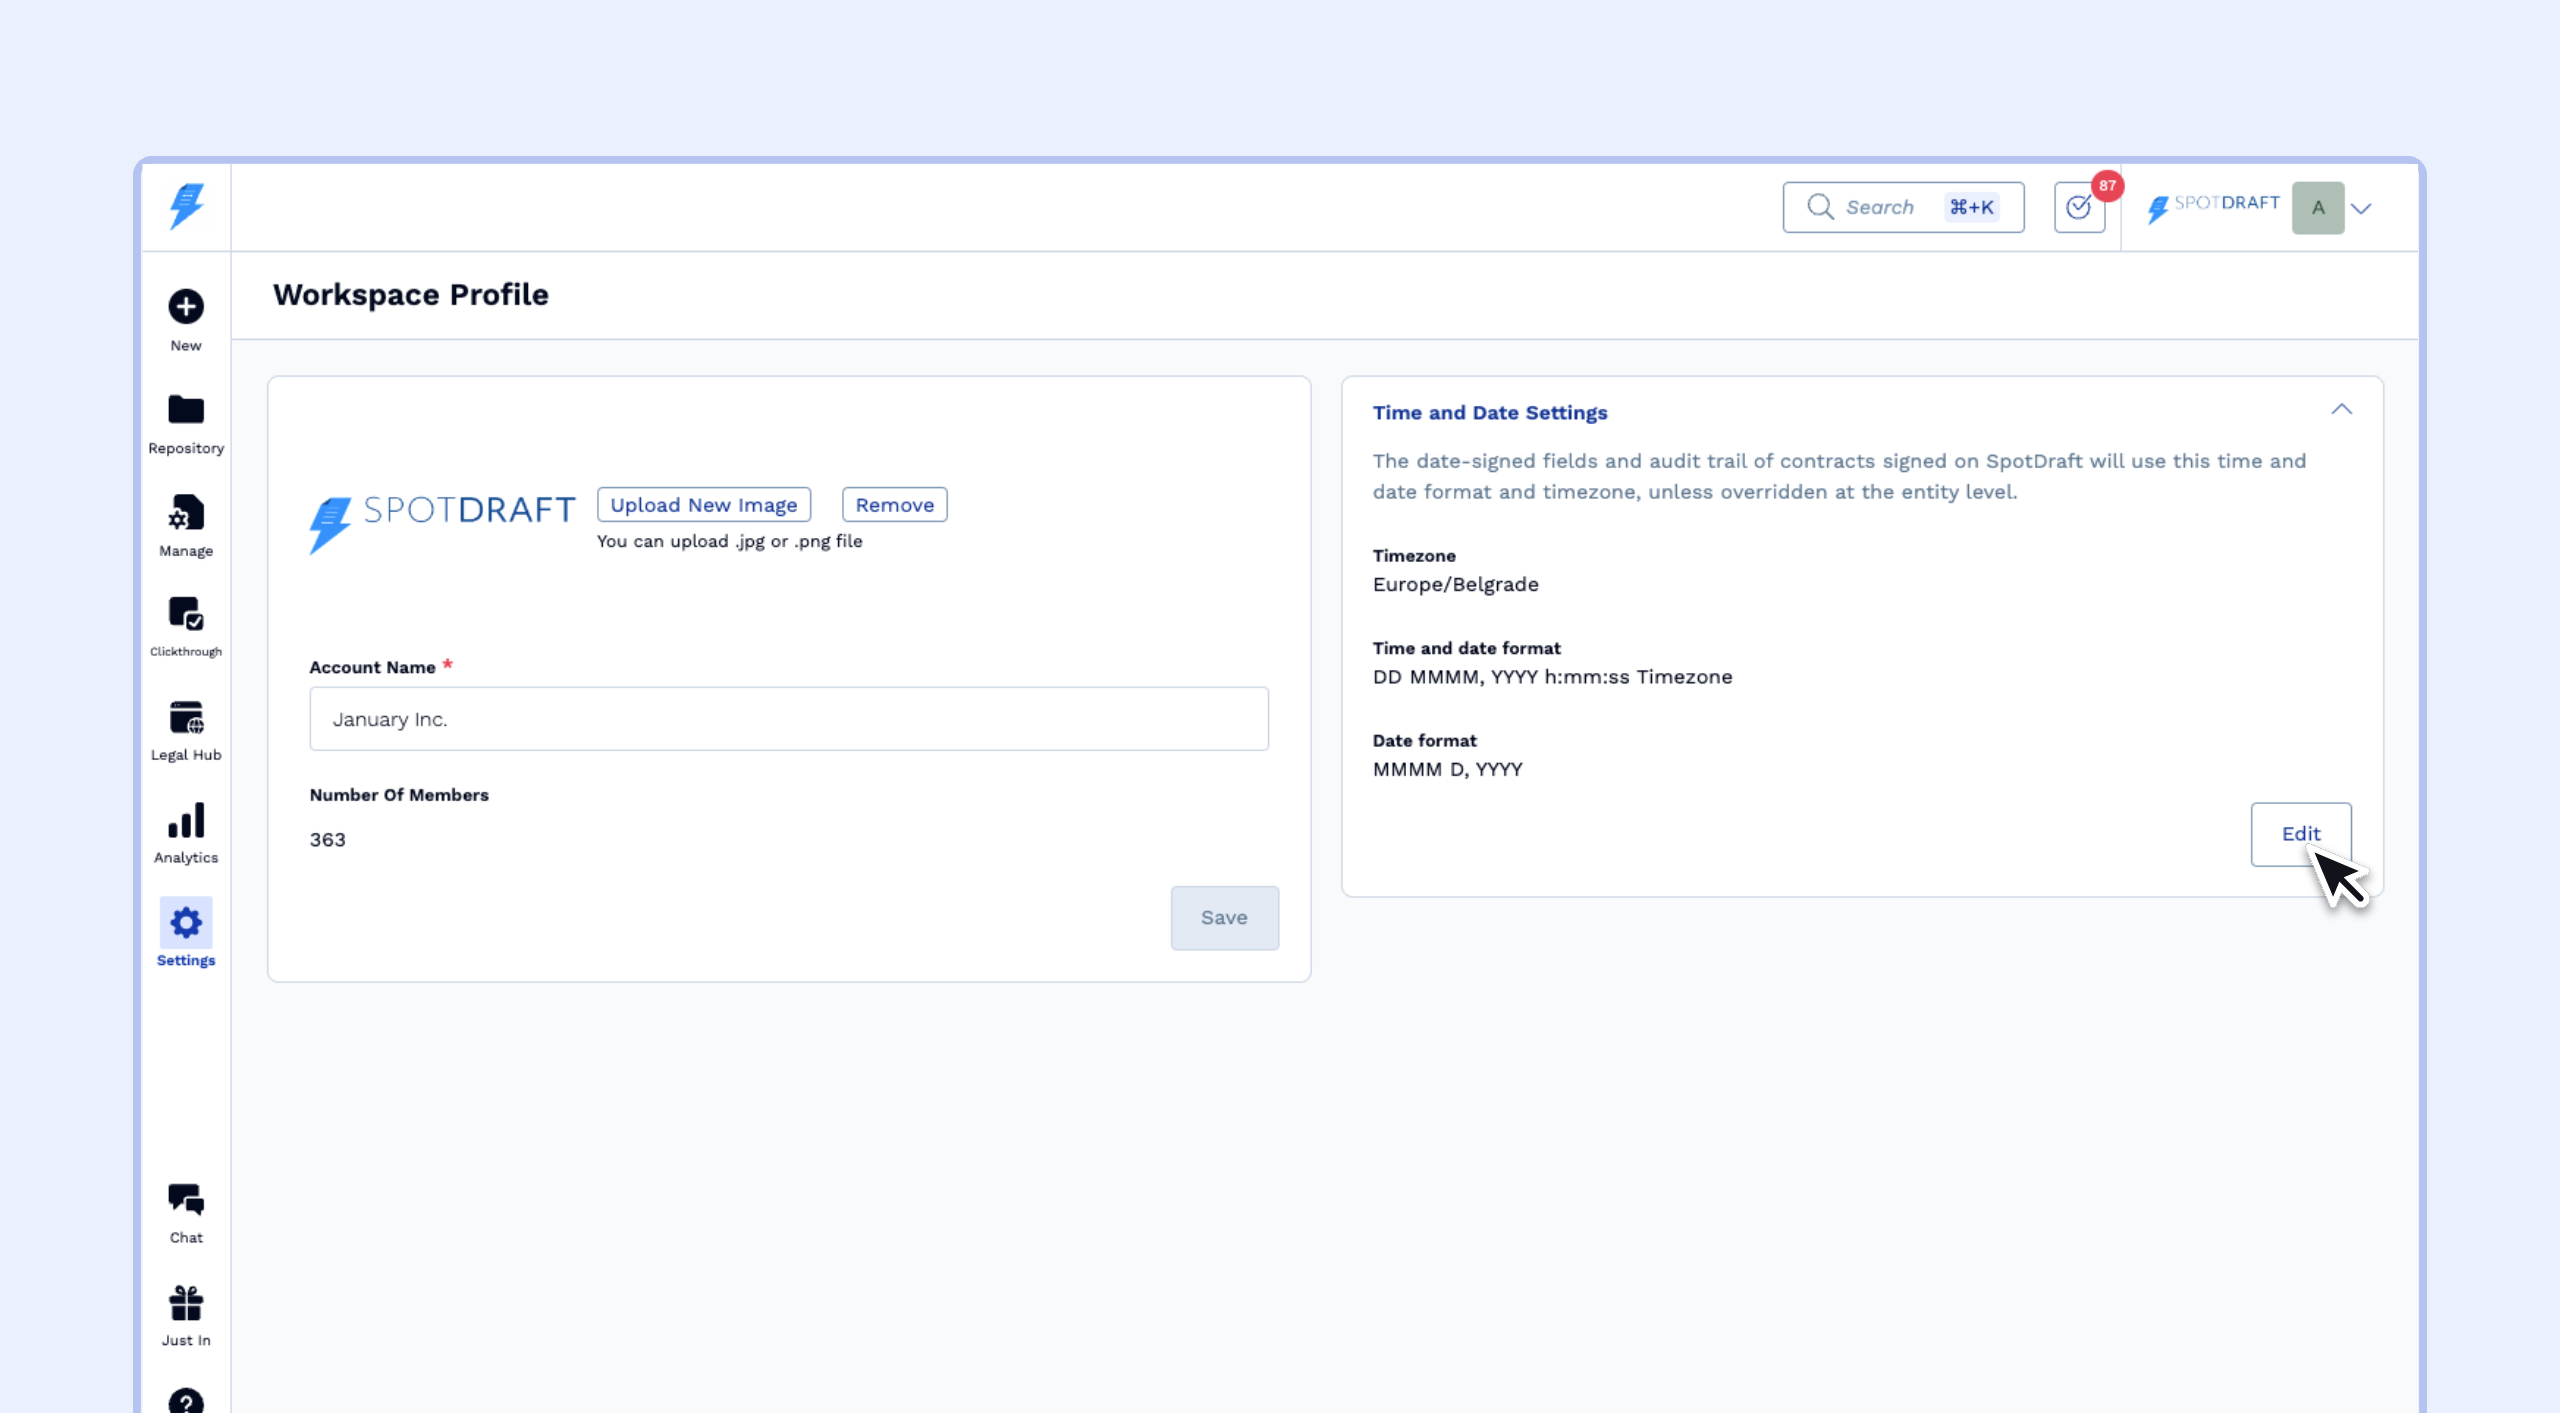Viewport: 2560px width, 1413px height.
Task: Click Upload New Image button
Action: pyautogui.click(x=703, y=505)
